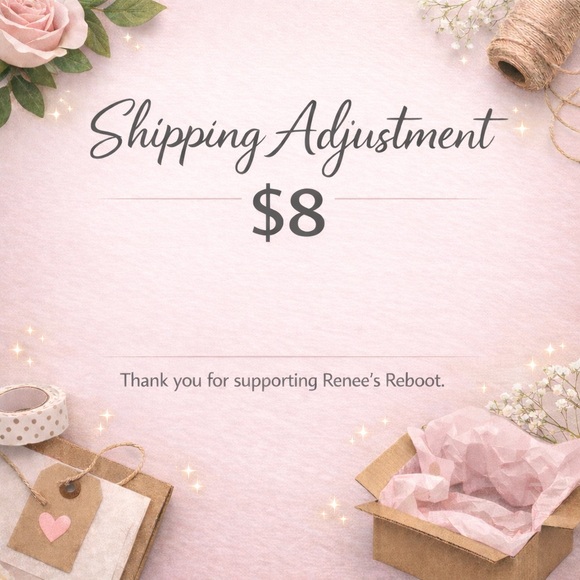The height and width of the screenshot is (580, 580).
Task: Click the polka dot washi tape roll
Action: pos(33,414)
